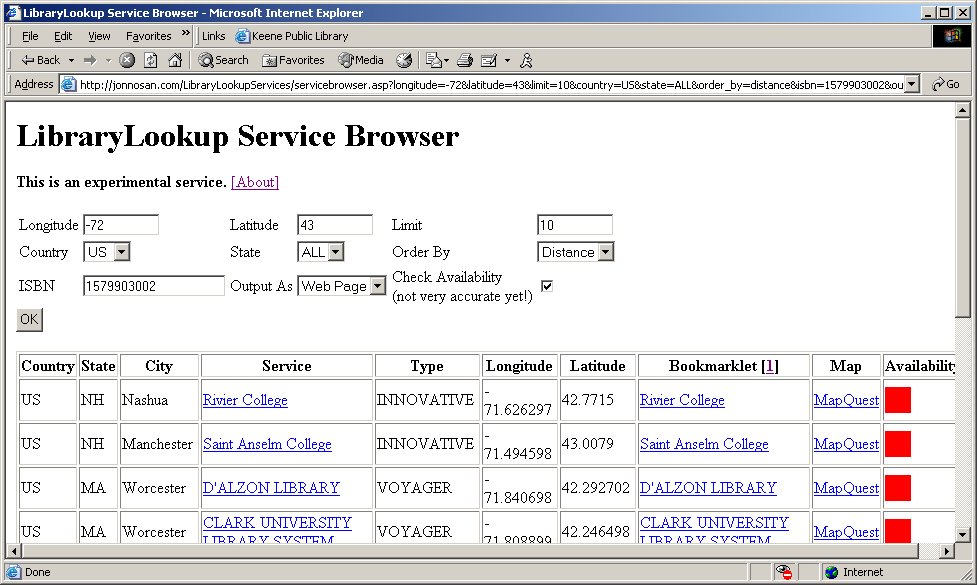Open the History clock icon
Screen dimensions: 977x585
click(x=404, y=60)
